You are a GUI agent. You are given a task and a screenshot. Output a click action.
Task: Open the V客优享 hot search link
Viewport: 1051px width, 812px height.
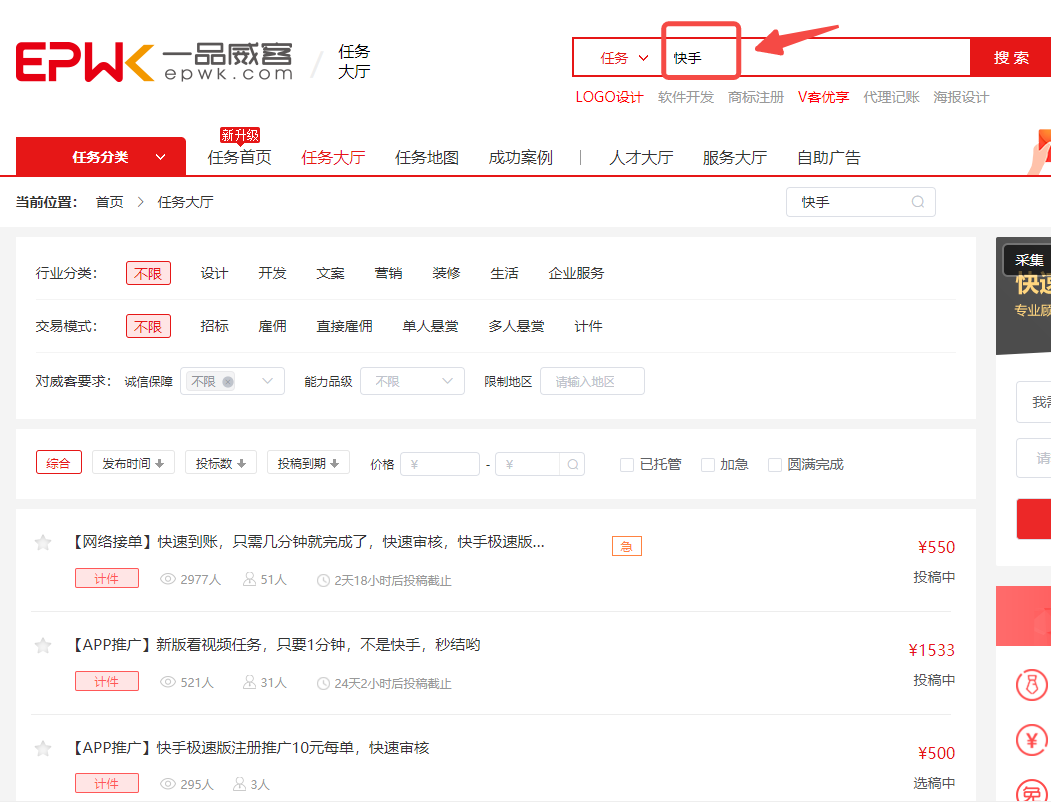[x=823, y=97]
